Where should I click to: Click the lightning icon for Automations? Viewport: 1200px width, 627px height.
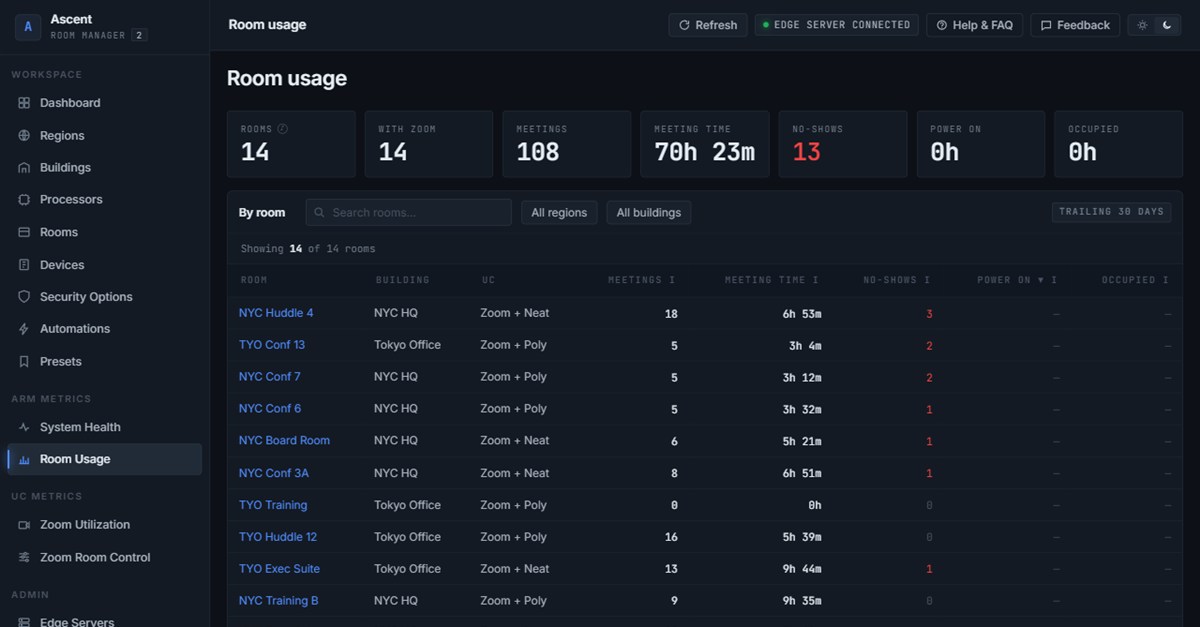coord(24,329)
